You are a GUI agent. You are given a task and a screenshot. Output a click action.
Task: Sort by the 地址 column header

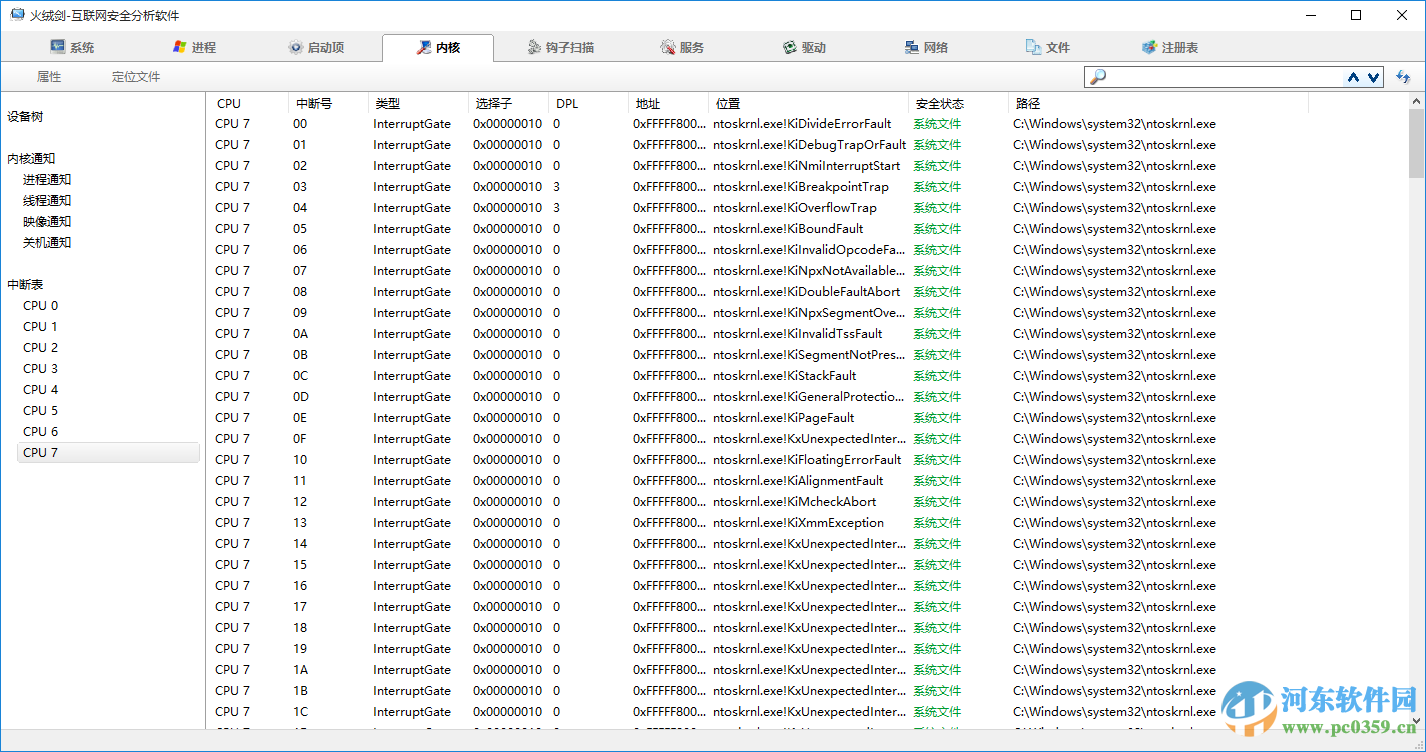point(668,103)
